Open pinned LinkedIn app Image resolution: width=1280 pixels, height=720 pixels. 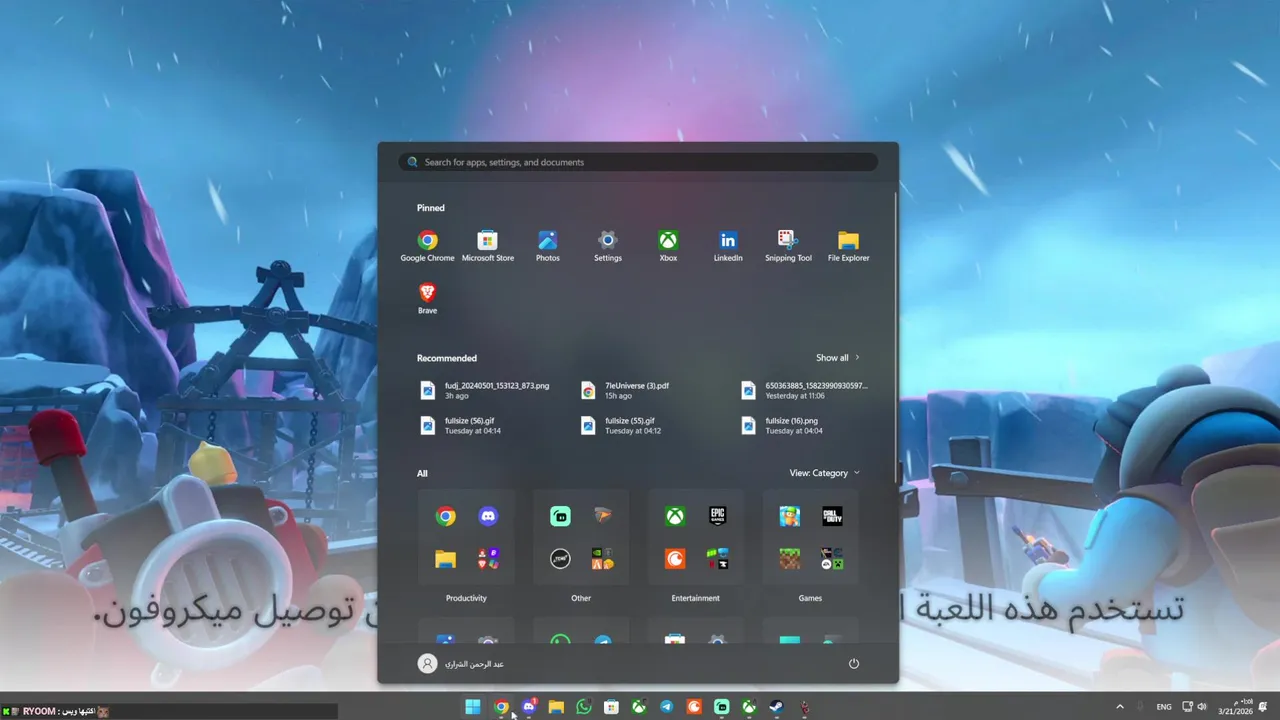pyautogui.click(x=728, y=245)
